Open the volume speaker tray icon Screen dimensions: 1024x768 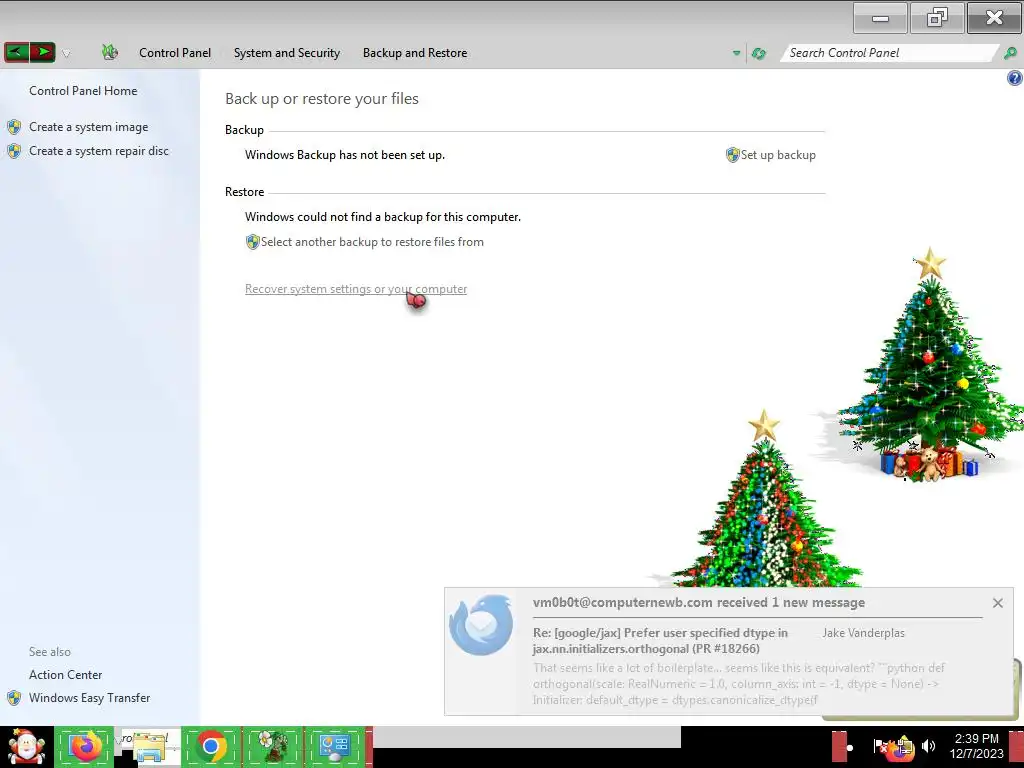pos(928,746)
